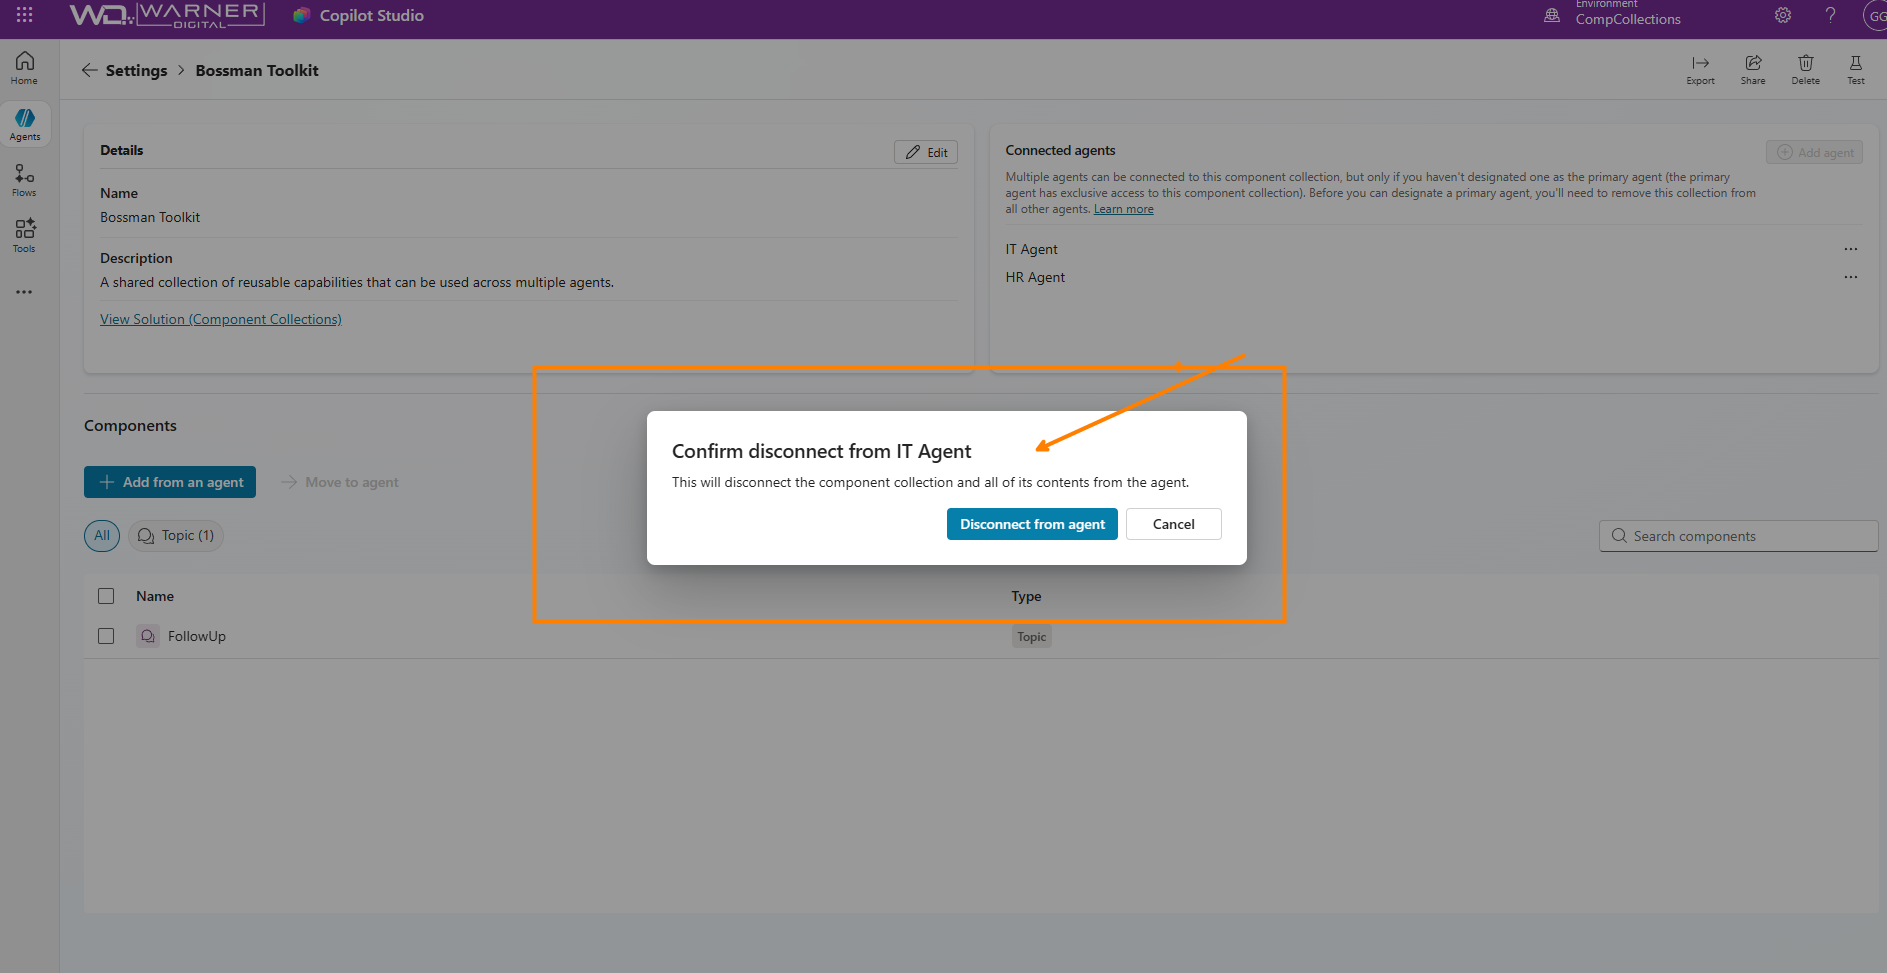Confirm Disconnect from agent

(1032, 524)
